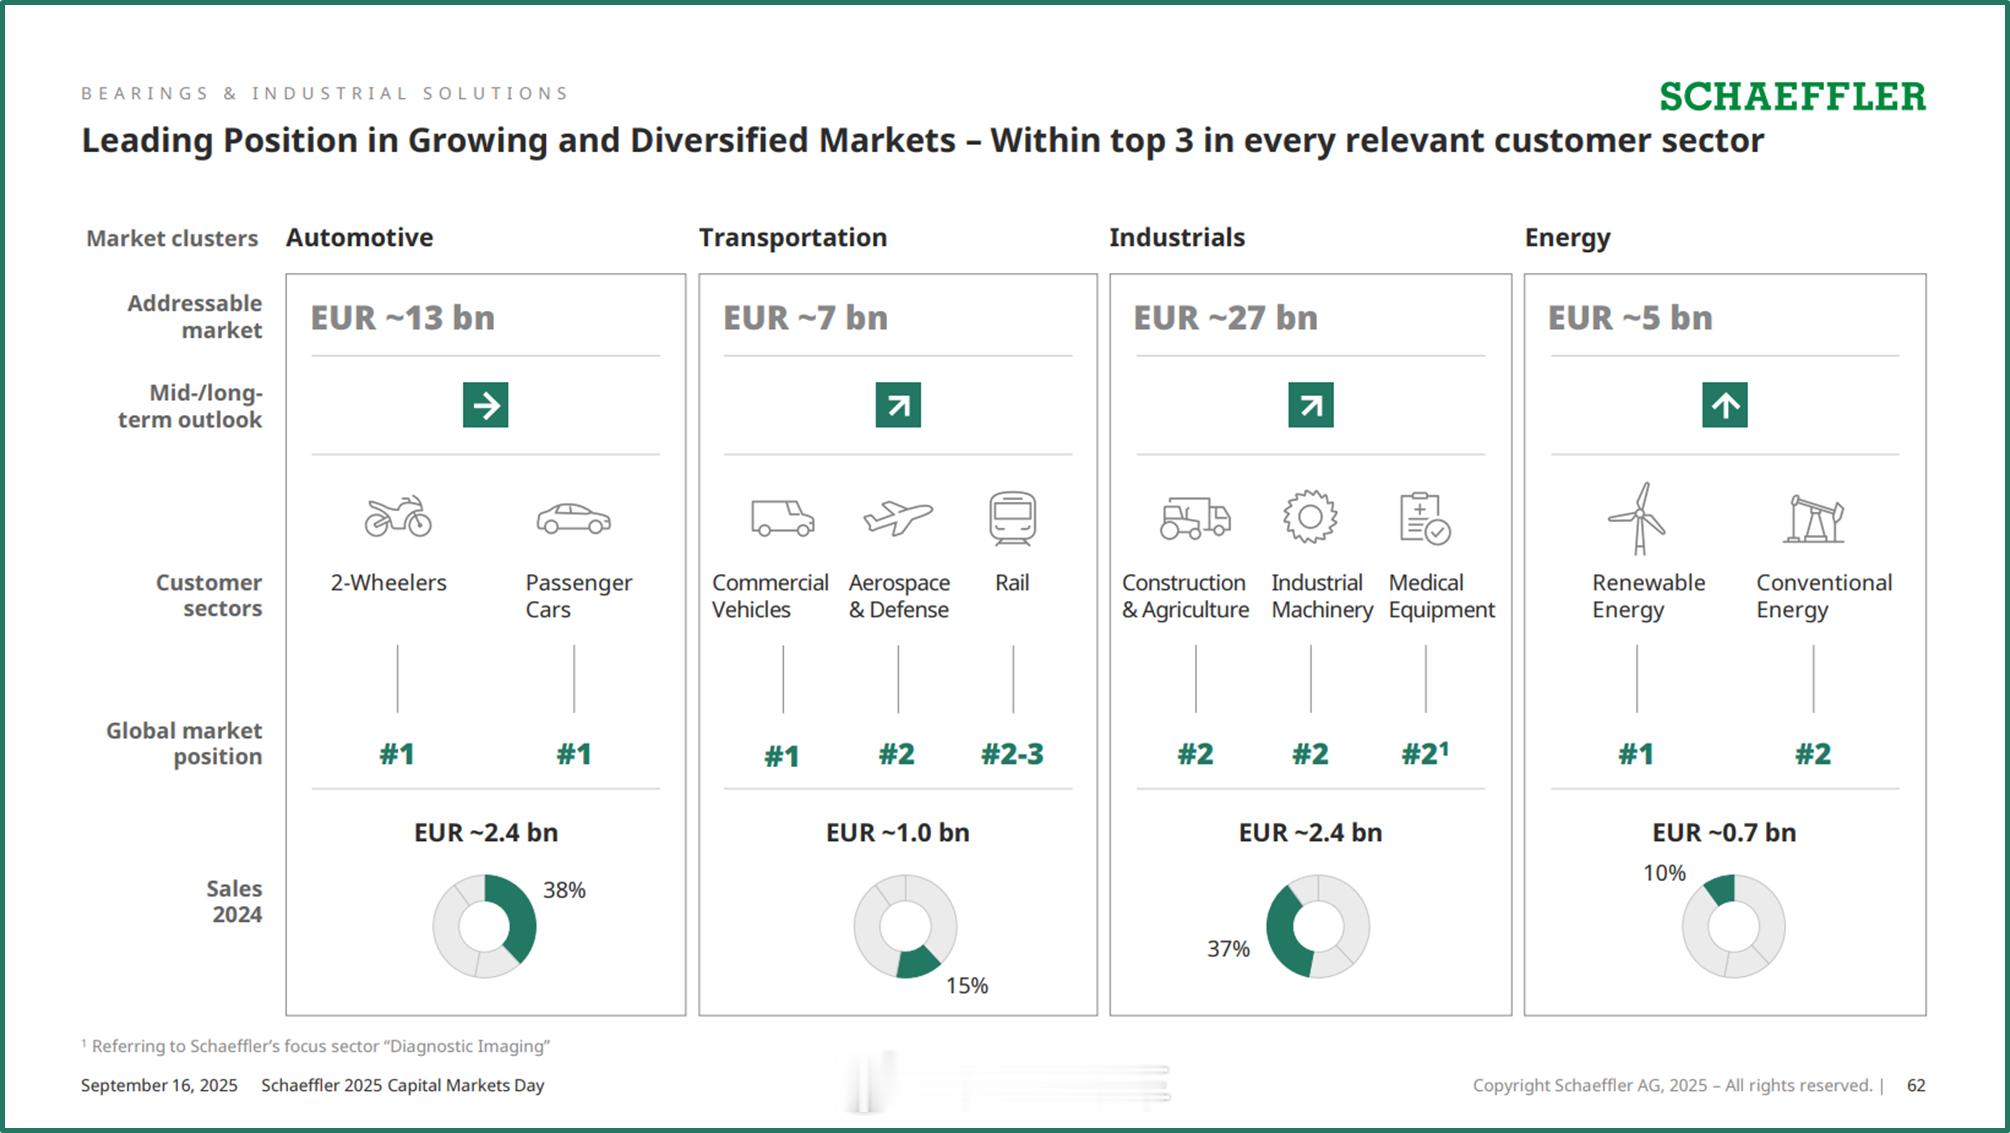
Task: Click Energy sales EUR ~0.7 bn text
Action: pyautogui.click(x=1724, y=833)
